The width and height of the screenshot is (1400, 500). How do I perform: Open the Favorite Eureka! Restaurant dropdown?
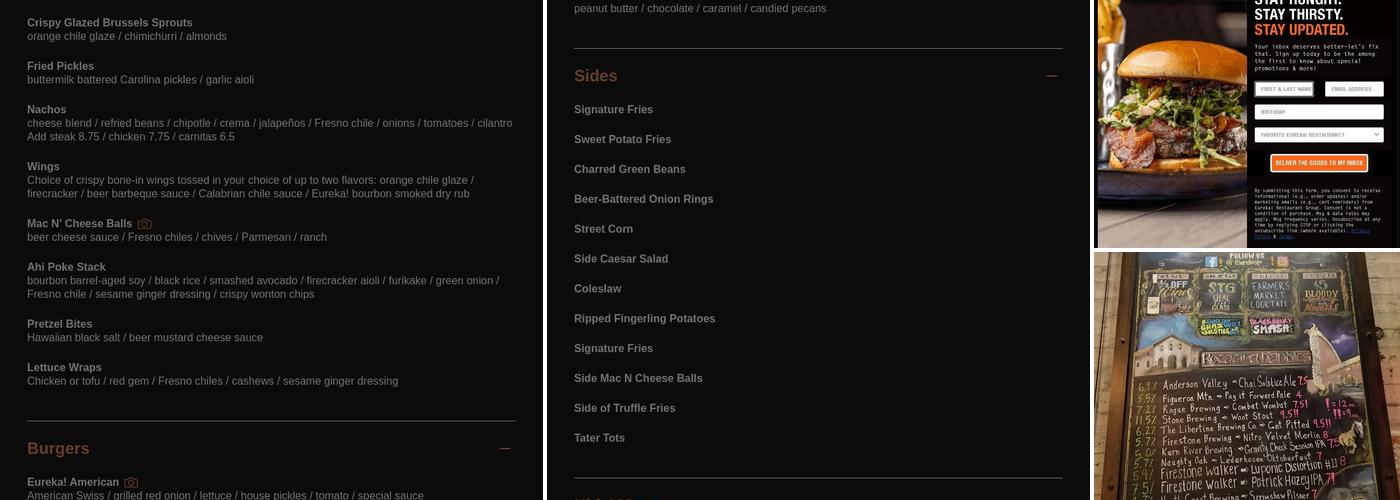tap(1319, 135)
